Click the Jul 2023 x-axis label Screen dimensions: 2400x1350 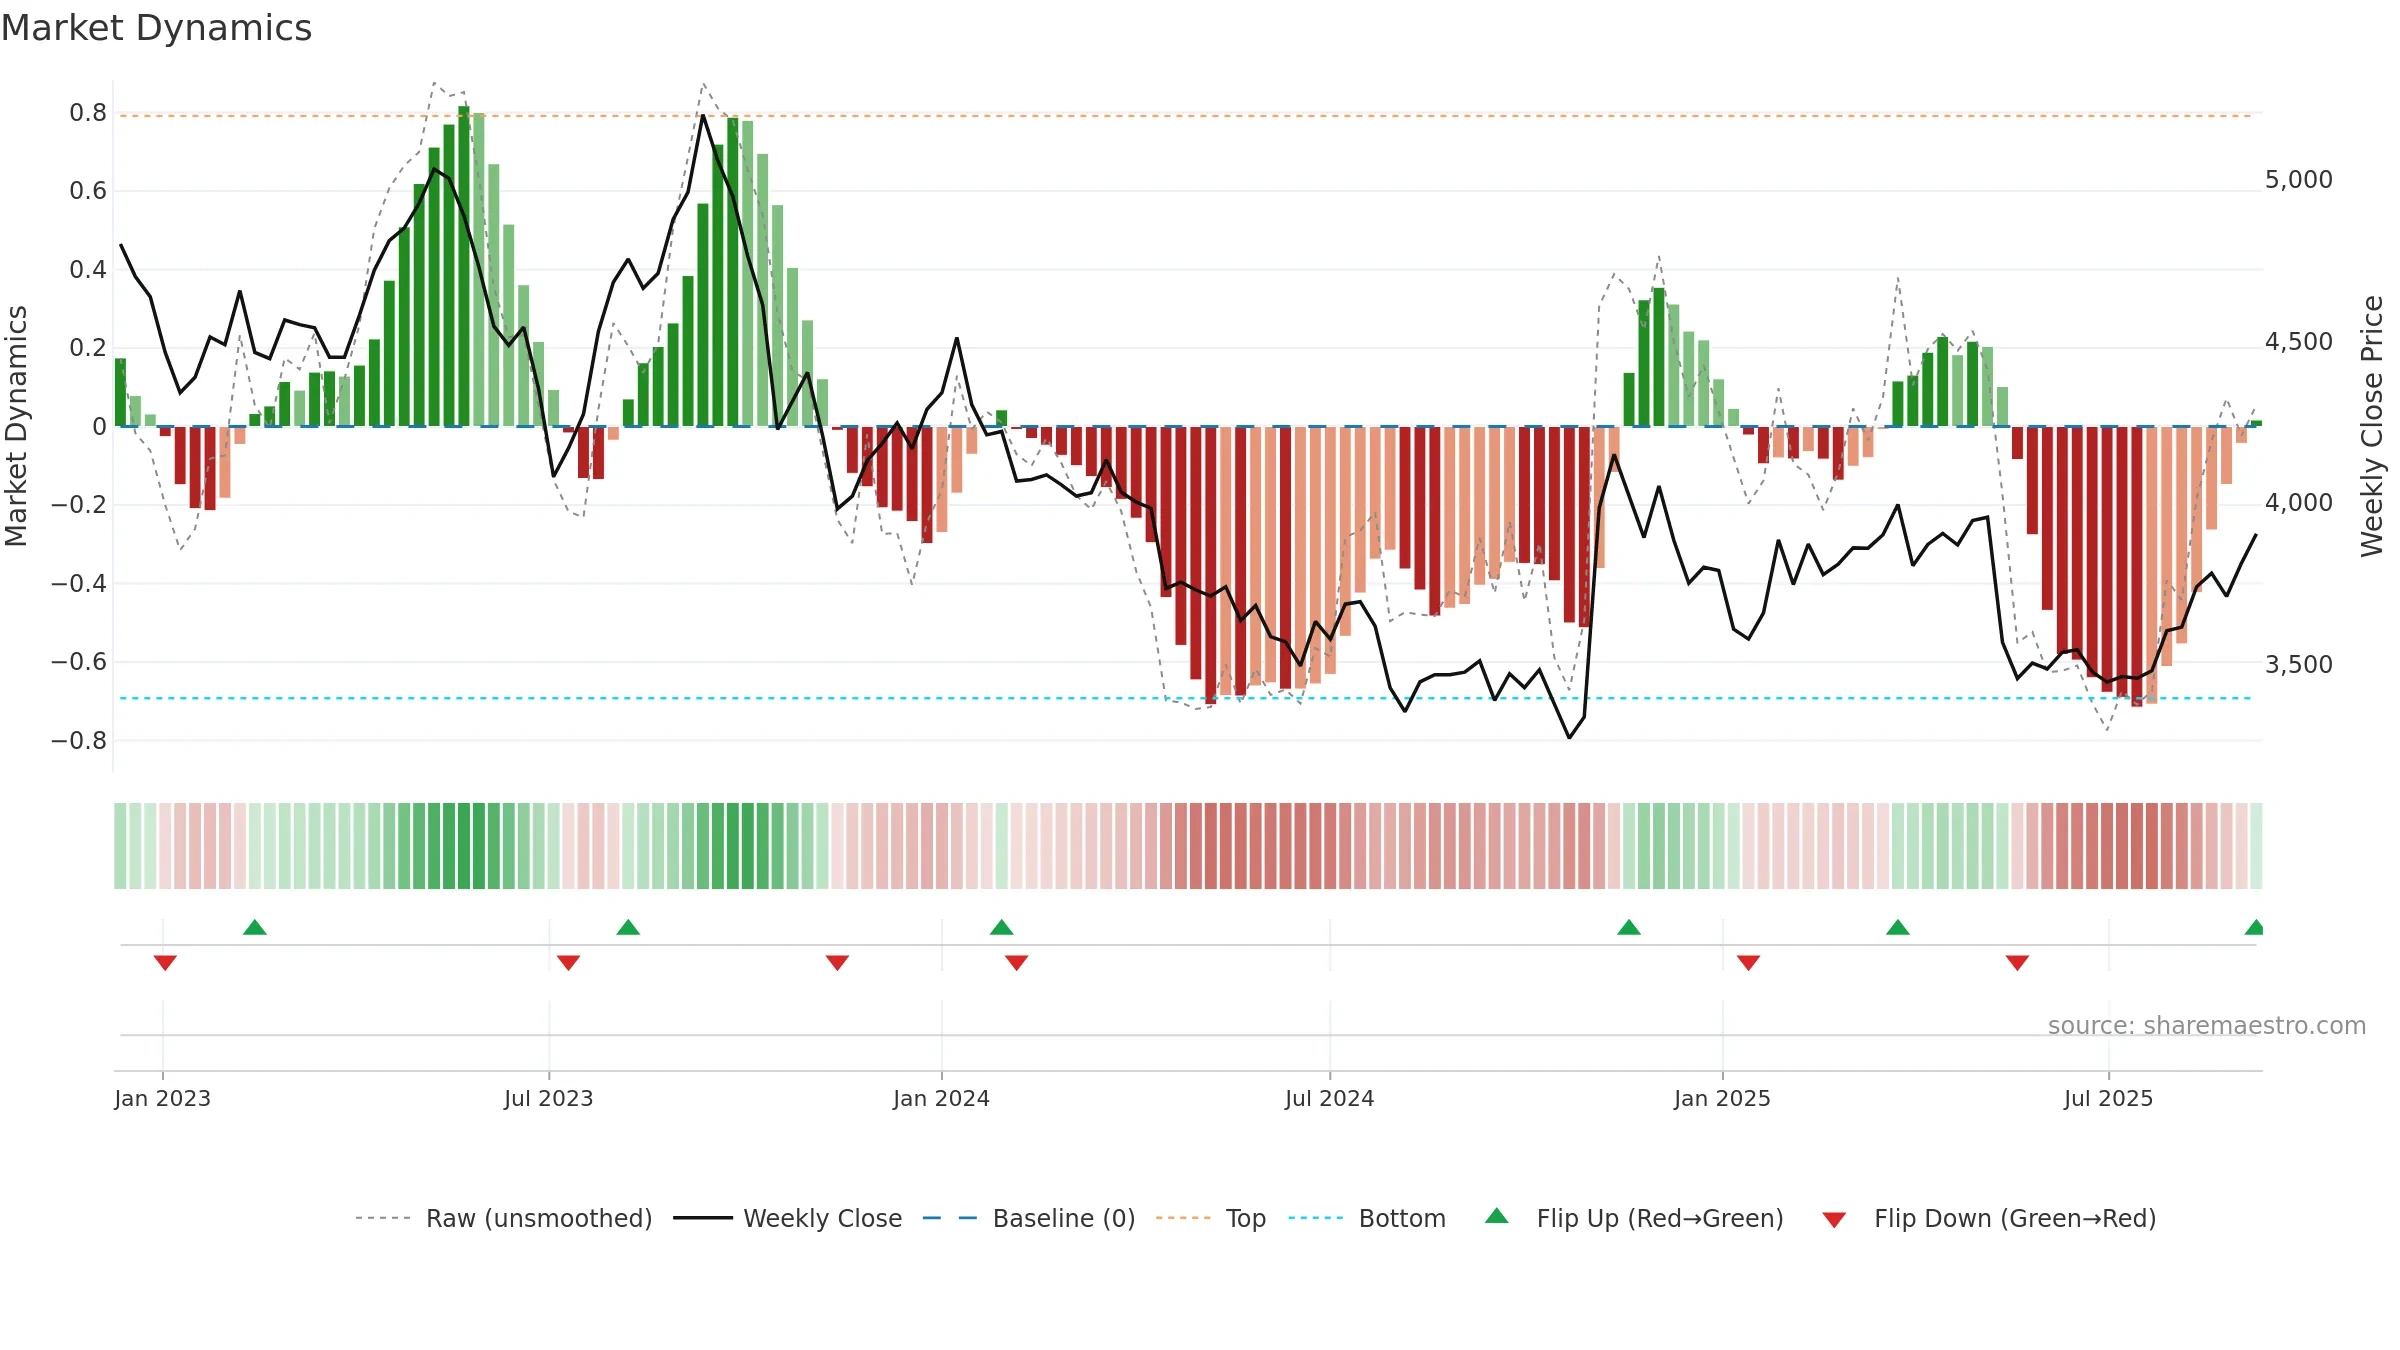[x=549, y=1098]
